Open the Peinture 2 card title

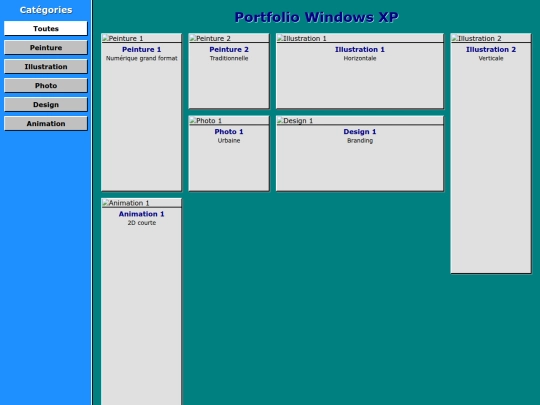coord(229,50)
